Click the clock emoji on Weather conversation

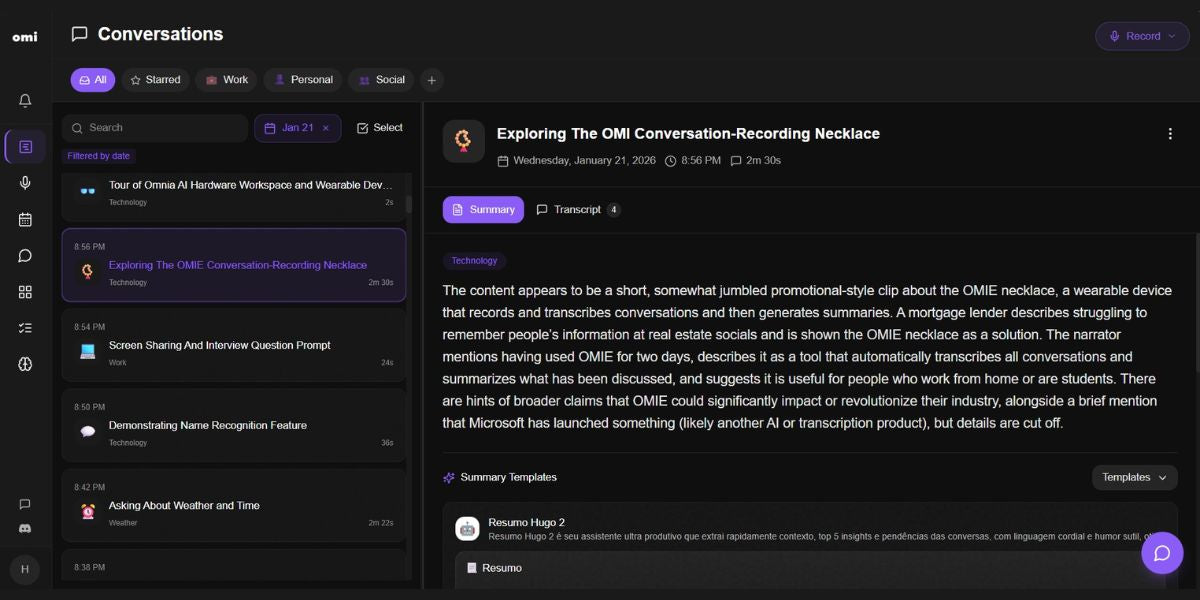coord(88,511)
